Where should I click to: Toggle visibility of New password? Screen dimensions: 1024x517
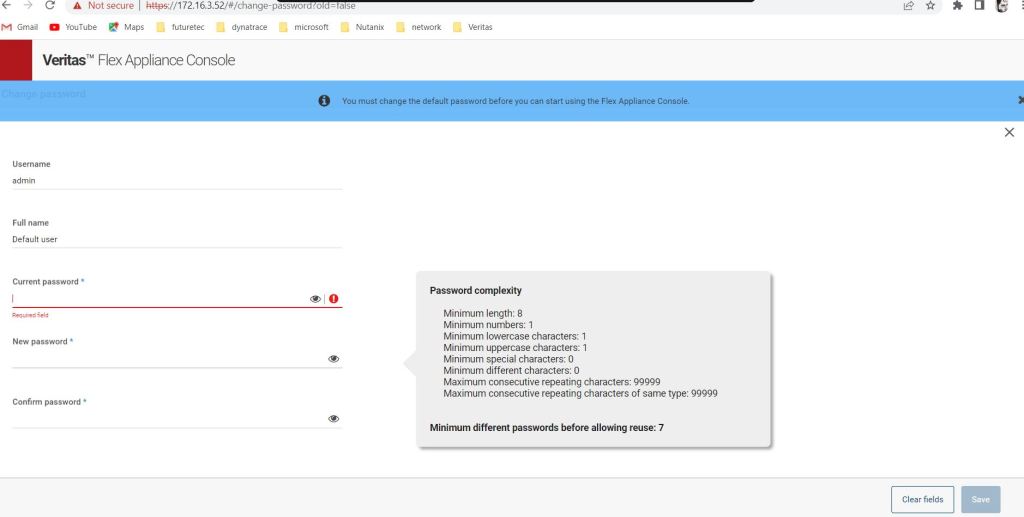(x=333, y=359)
